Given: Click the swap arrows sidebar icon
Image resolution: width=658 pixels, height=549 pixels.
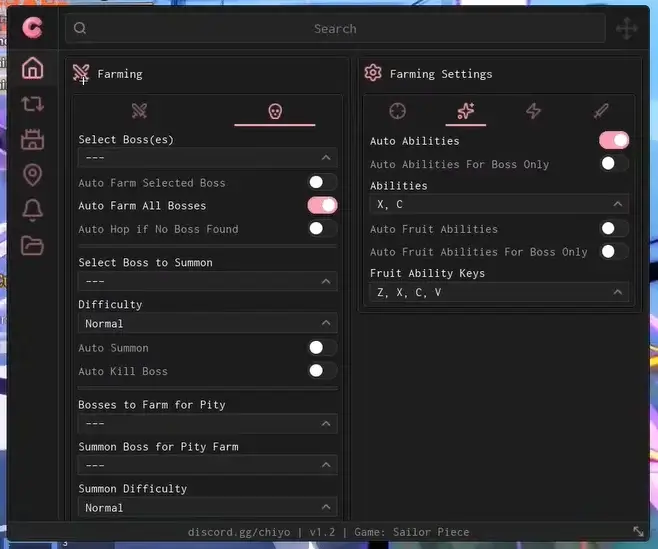Looking at the screenshot, I should coord(32,103).
